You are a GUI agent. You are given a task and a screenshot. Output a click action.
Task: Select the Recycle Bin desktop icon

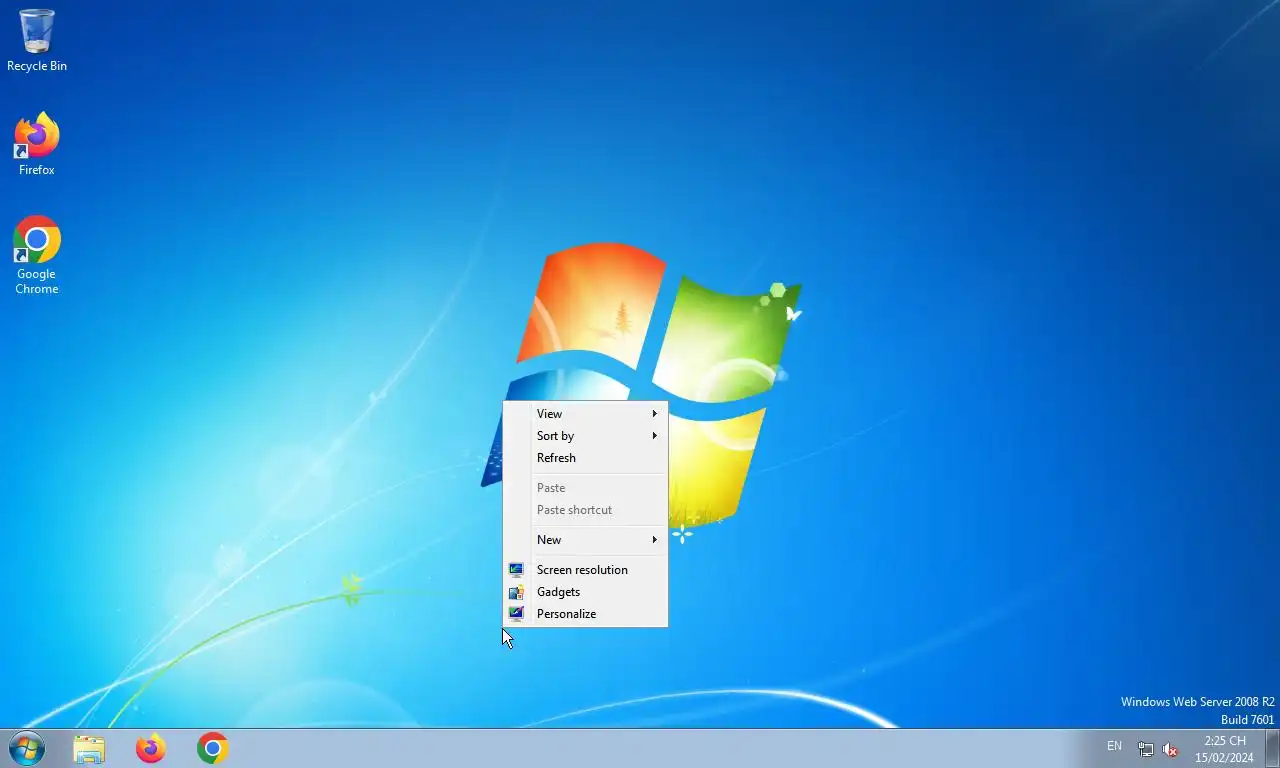[x=37, y=41]
